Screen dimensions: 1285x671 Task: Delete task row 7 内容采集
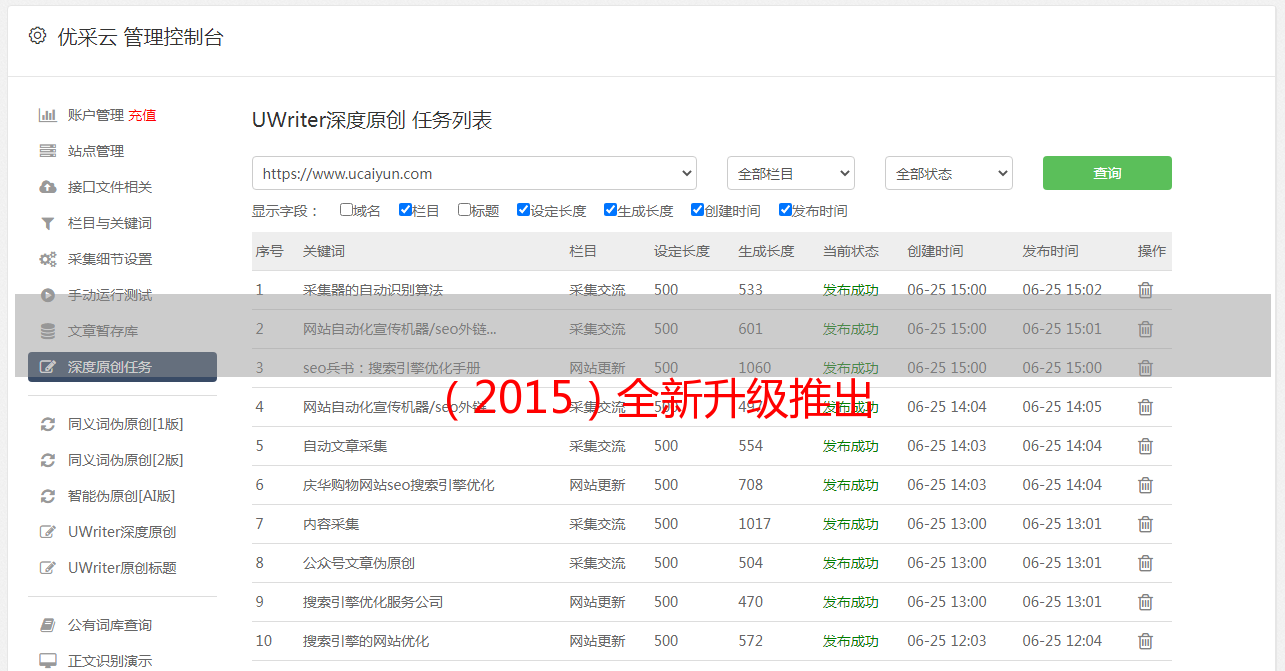[x=1145, y=524]
